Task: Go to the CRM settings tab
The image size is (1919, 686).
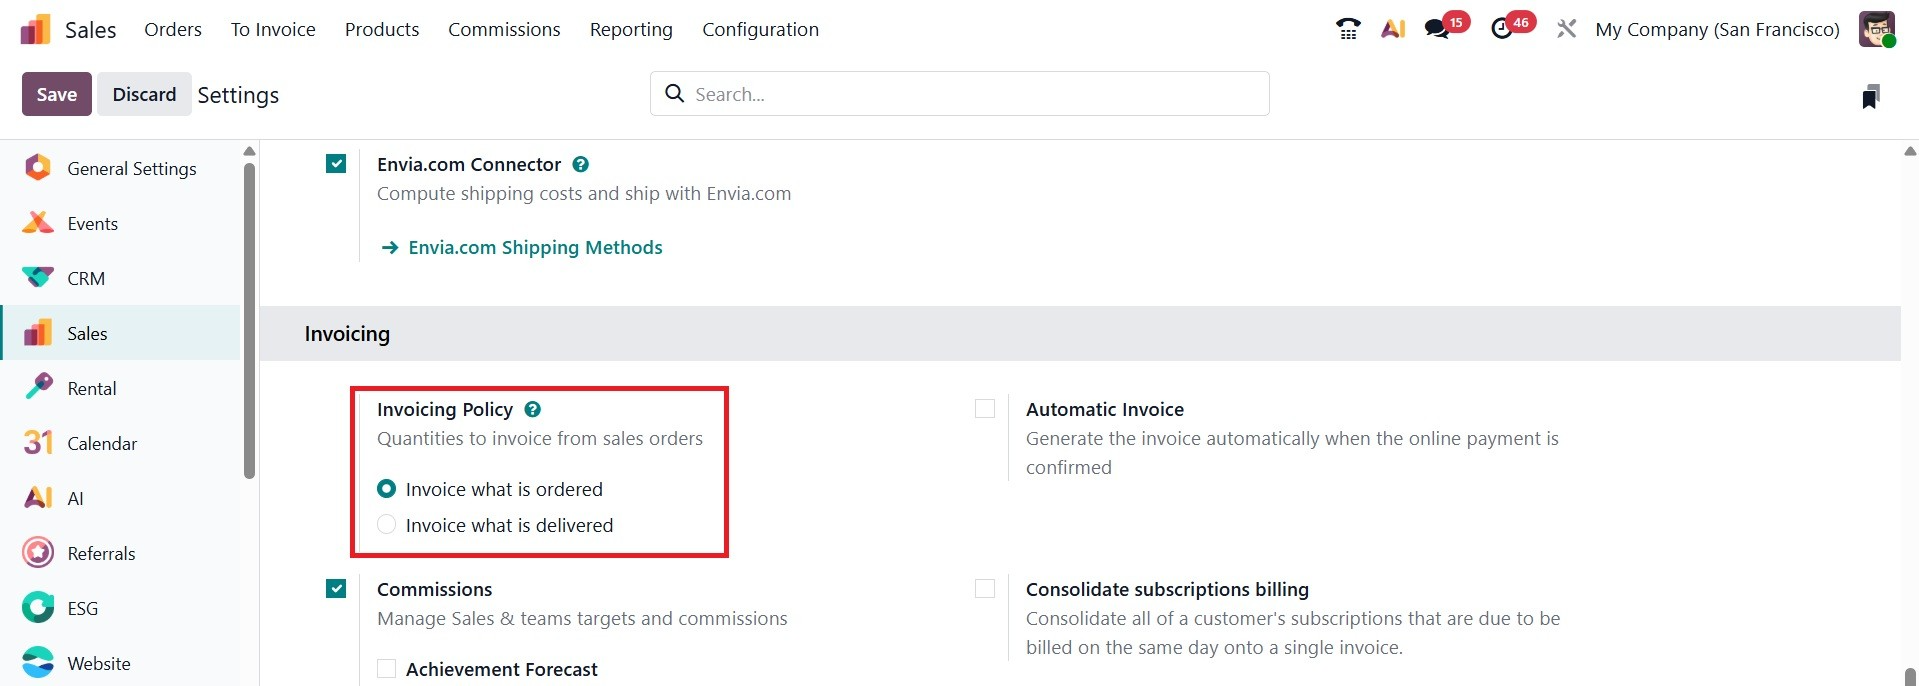Action: [86, 278]
